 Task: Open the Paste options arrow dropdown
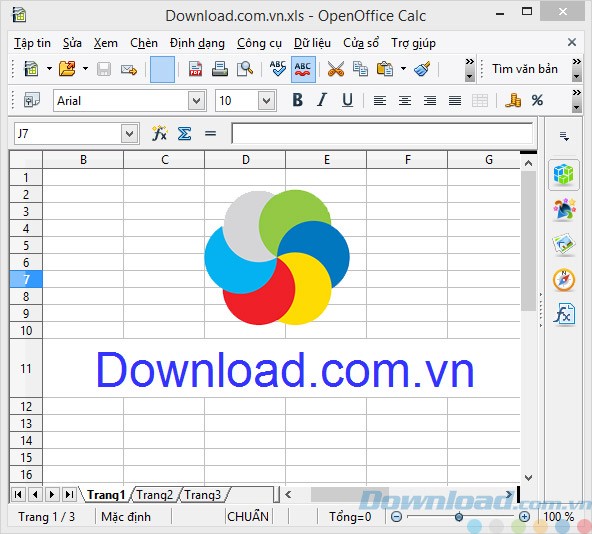(x=403, y=69)
